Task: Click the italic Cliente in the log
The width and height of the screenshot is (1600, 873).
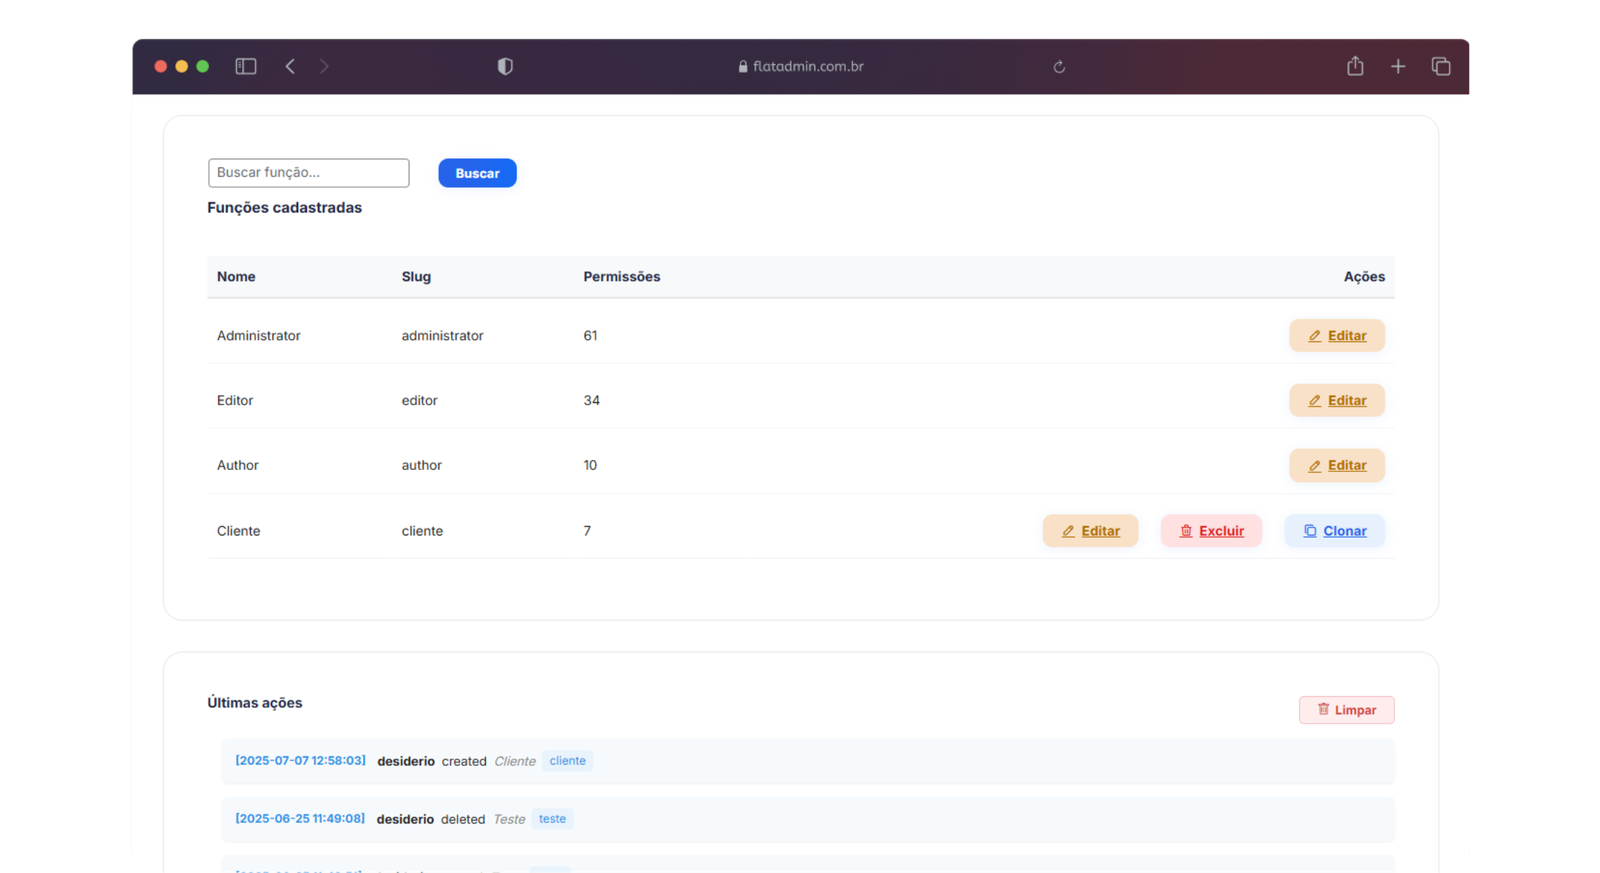Action: point(515,762)
